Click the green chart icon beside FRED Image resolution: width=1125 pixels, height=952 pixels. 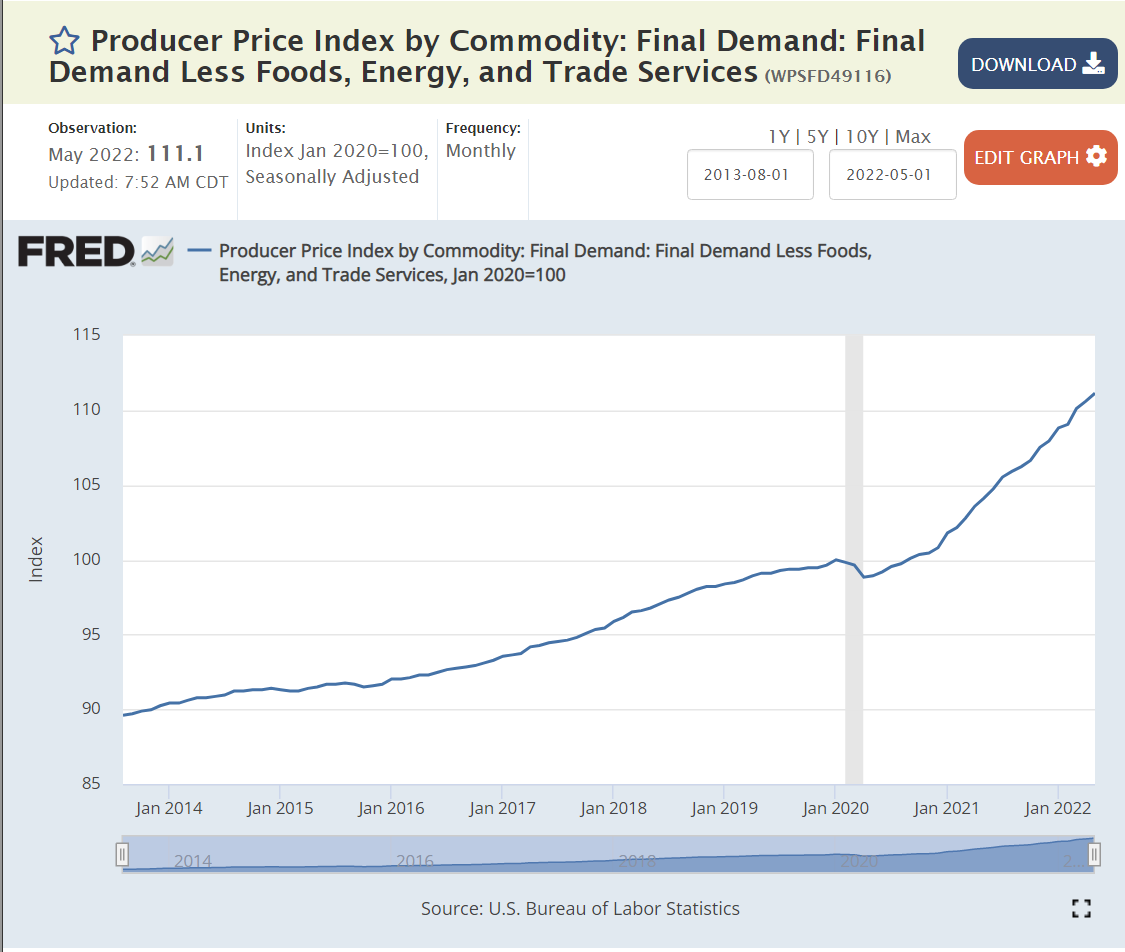tap(158, 251)
